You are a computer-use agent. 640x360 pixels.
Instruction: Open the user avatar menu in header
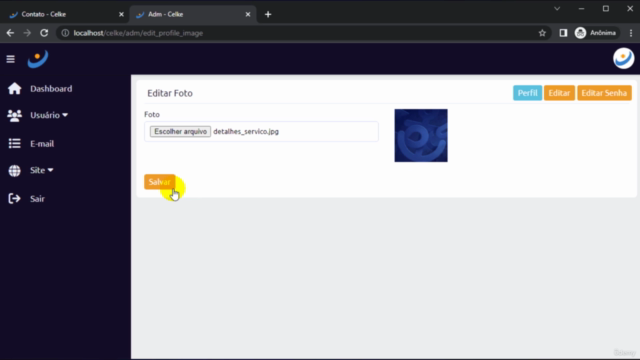[x=623, y=58]
